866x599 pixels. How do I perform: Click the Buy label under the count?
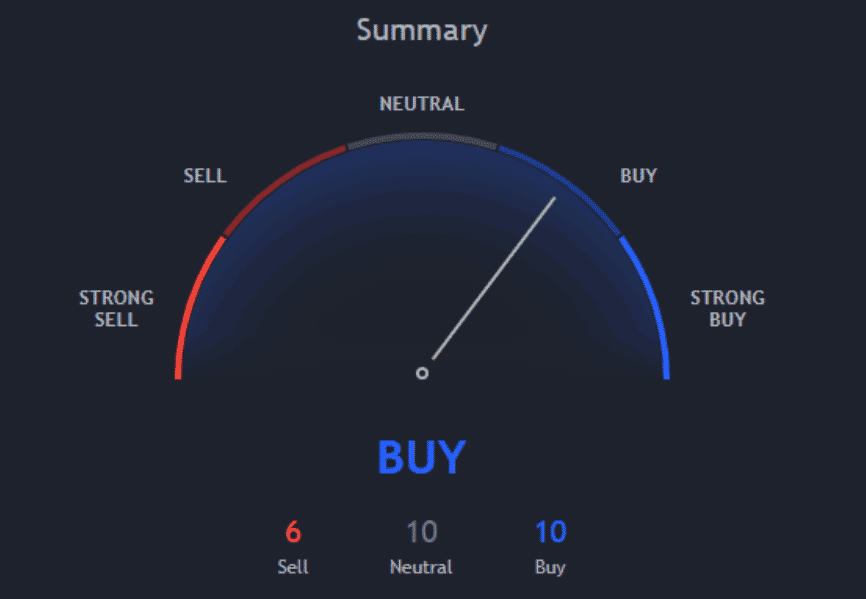click(550, 567)
